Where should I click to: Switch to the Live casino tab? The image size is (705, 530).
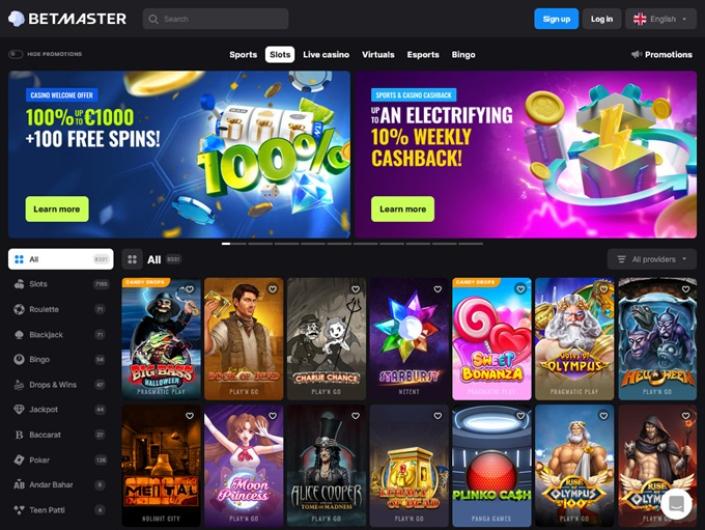coord(326,54)
